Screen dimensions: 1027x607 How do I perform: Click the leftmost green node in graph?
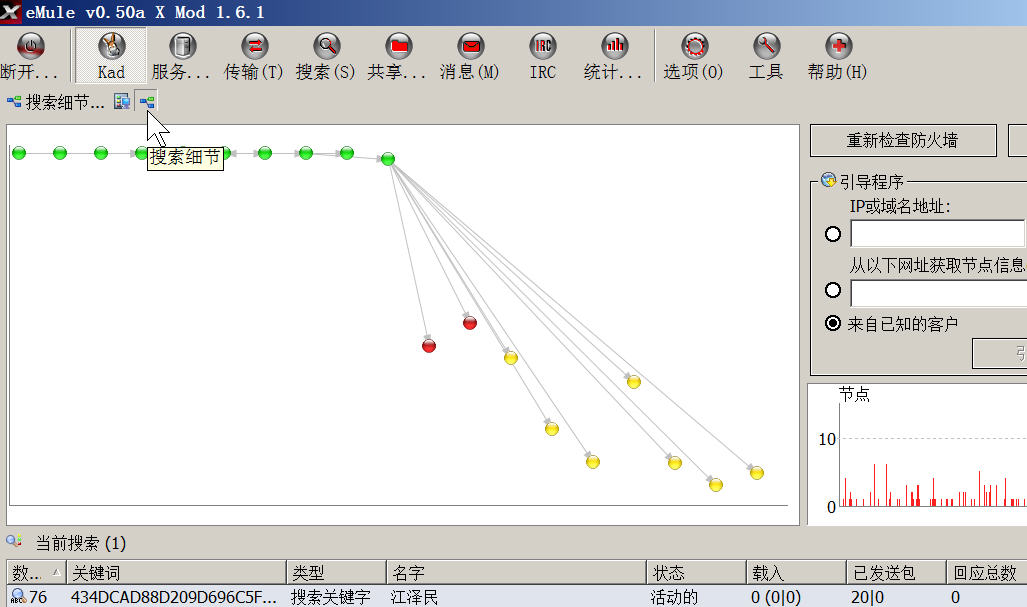pos(19,153)
